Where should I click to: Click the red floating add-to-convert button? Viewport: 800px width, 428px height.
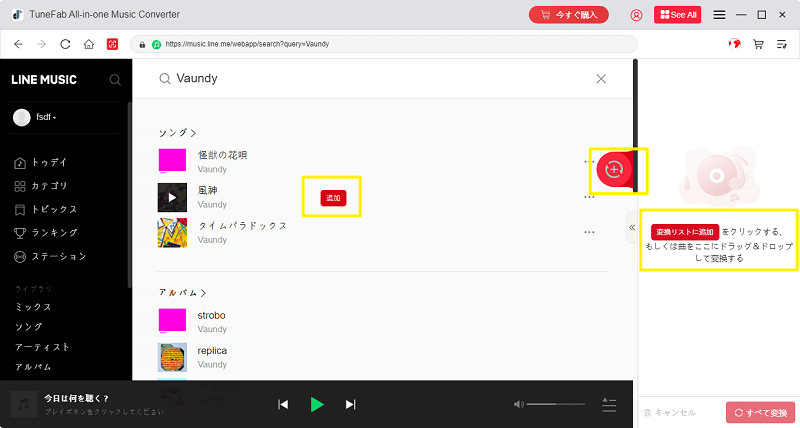614,169
